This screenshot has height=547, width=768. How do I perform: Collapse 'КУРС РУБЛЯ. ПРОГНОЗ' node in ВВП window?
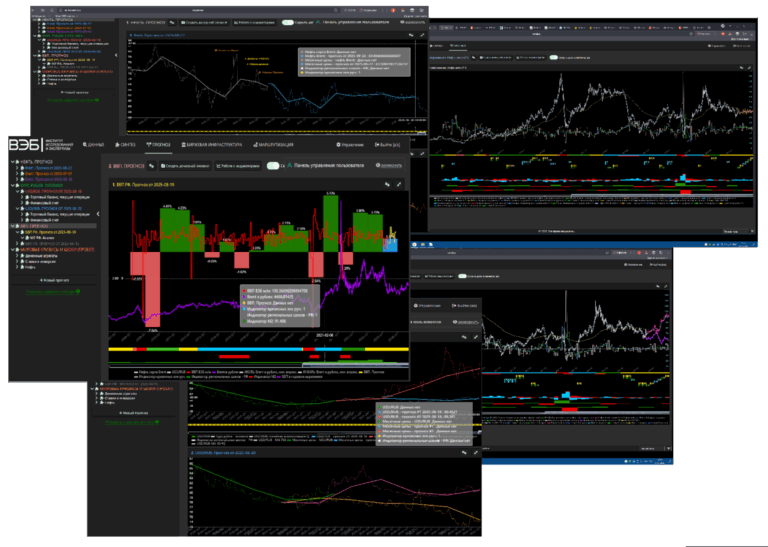coord(13,186)
